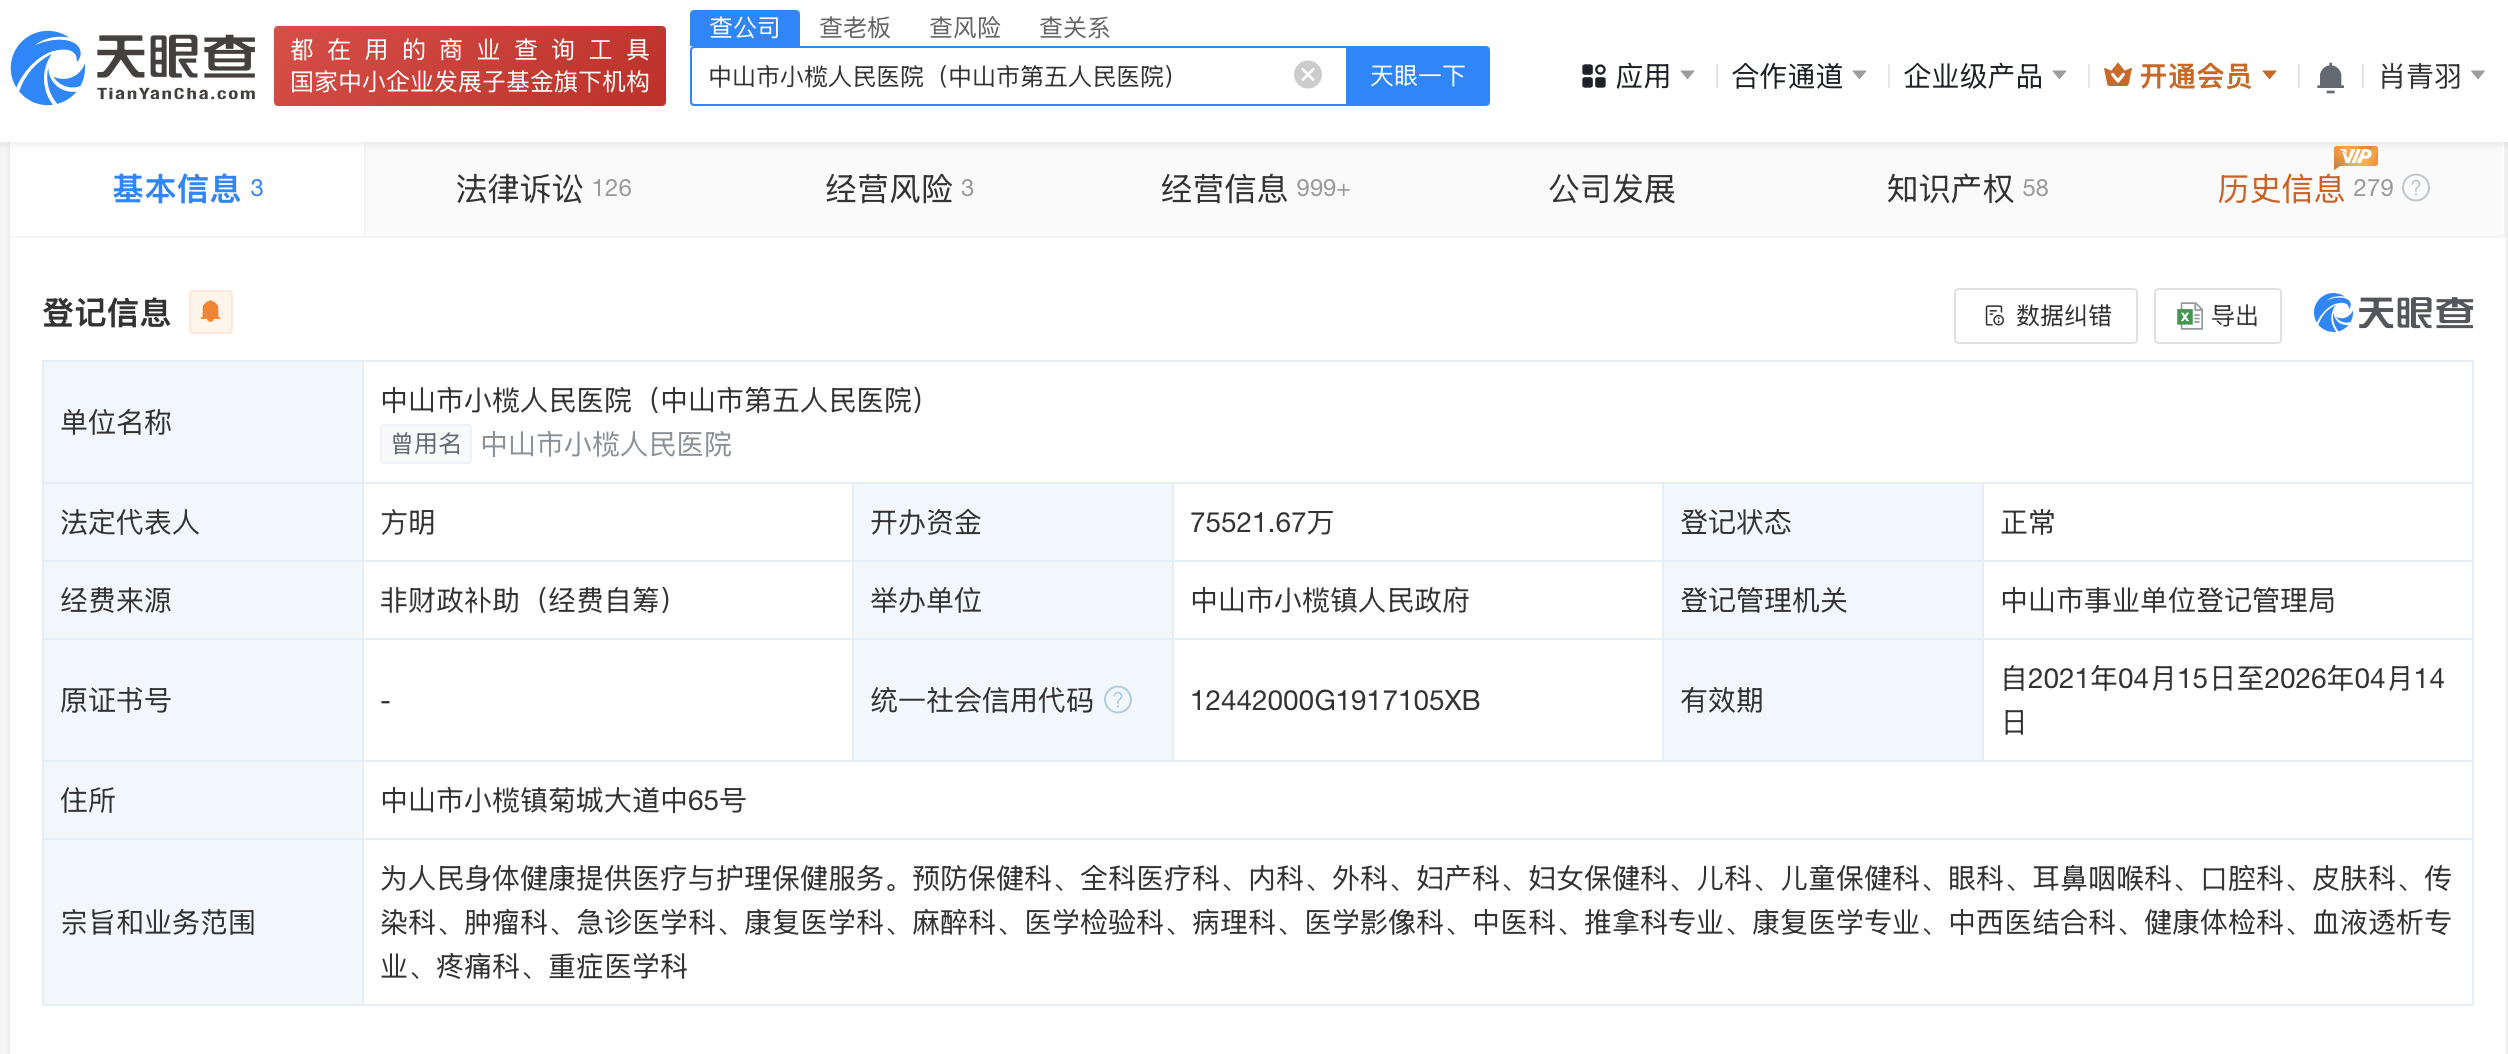Open the 公司发展 tab
This screenshot has width=2508, height=1054.
point(1612,188)
